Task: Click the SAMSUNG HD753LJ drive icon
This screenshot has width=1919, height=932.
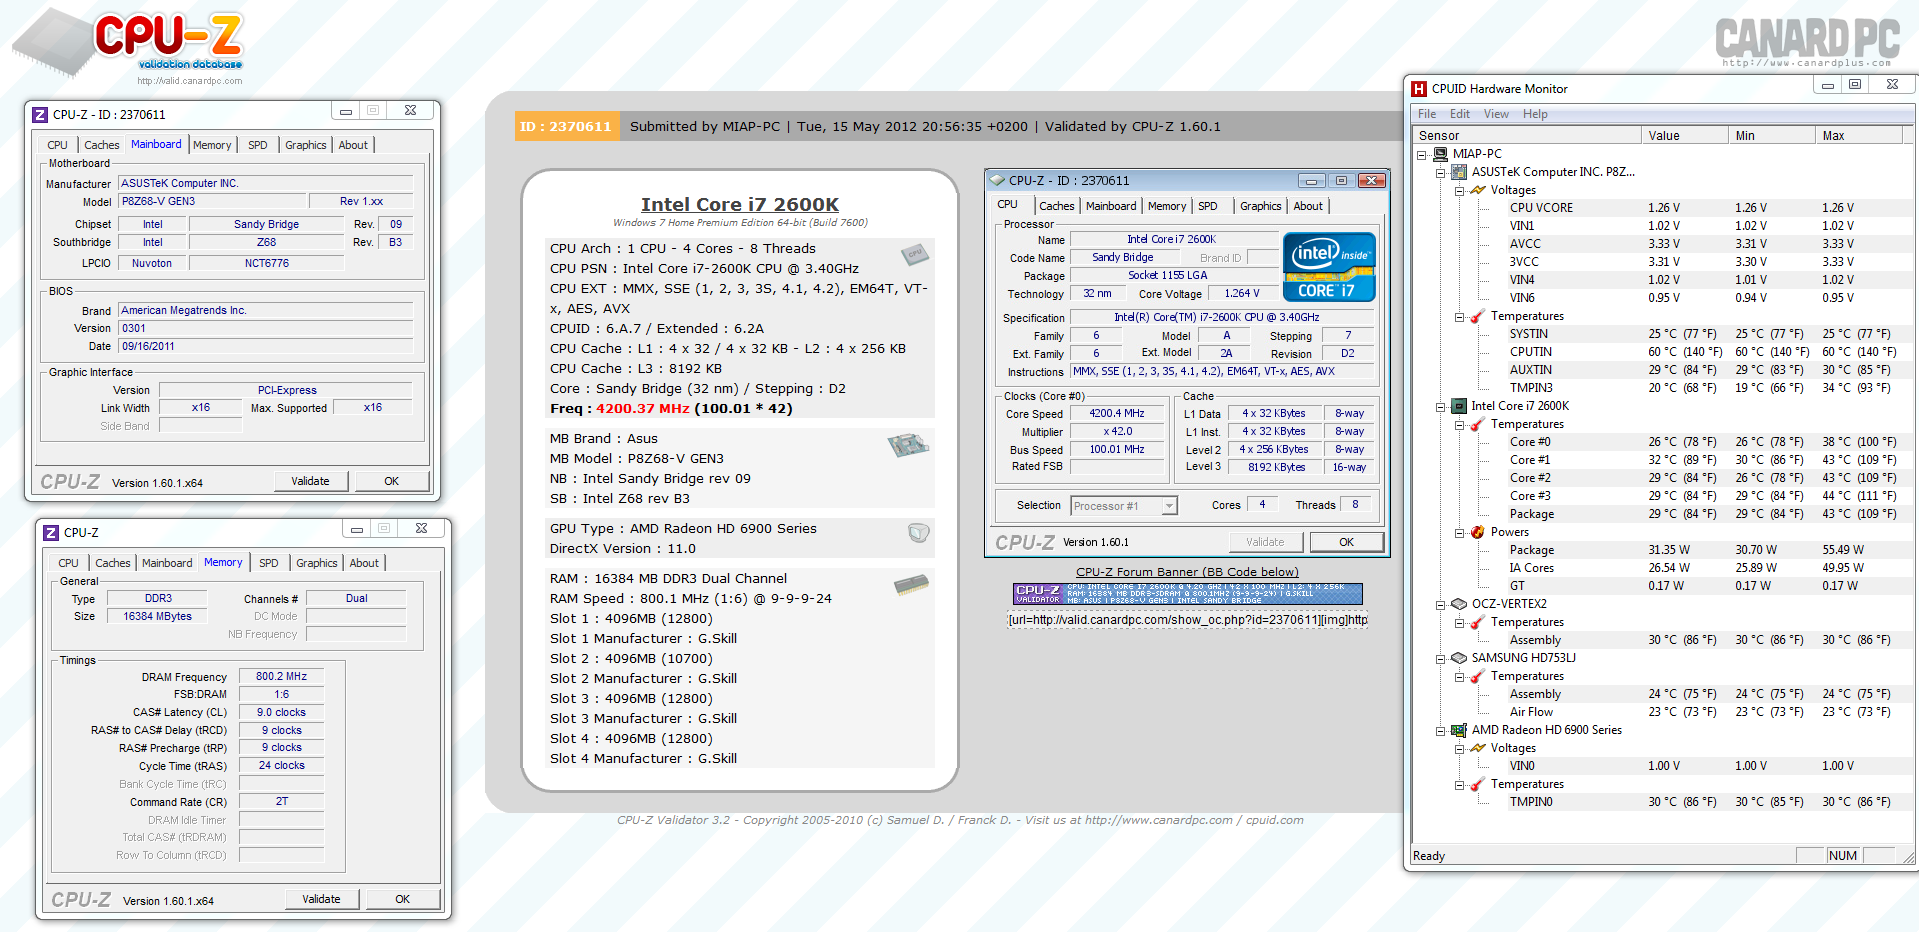Action: pyautogui.click(x=1459, y=658)
